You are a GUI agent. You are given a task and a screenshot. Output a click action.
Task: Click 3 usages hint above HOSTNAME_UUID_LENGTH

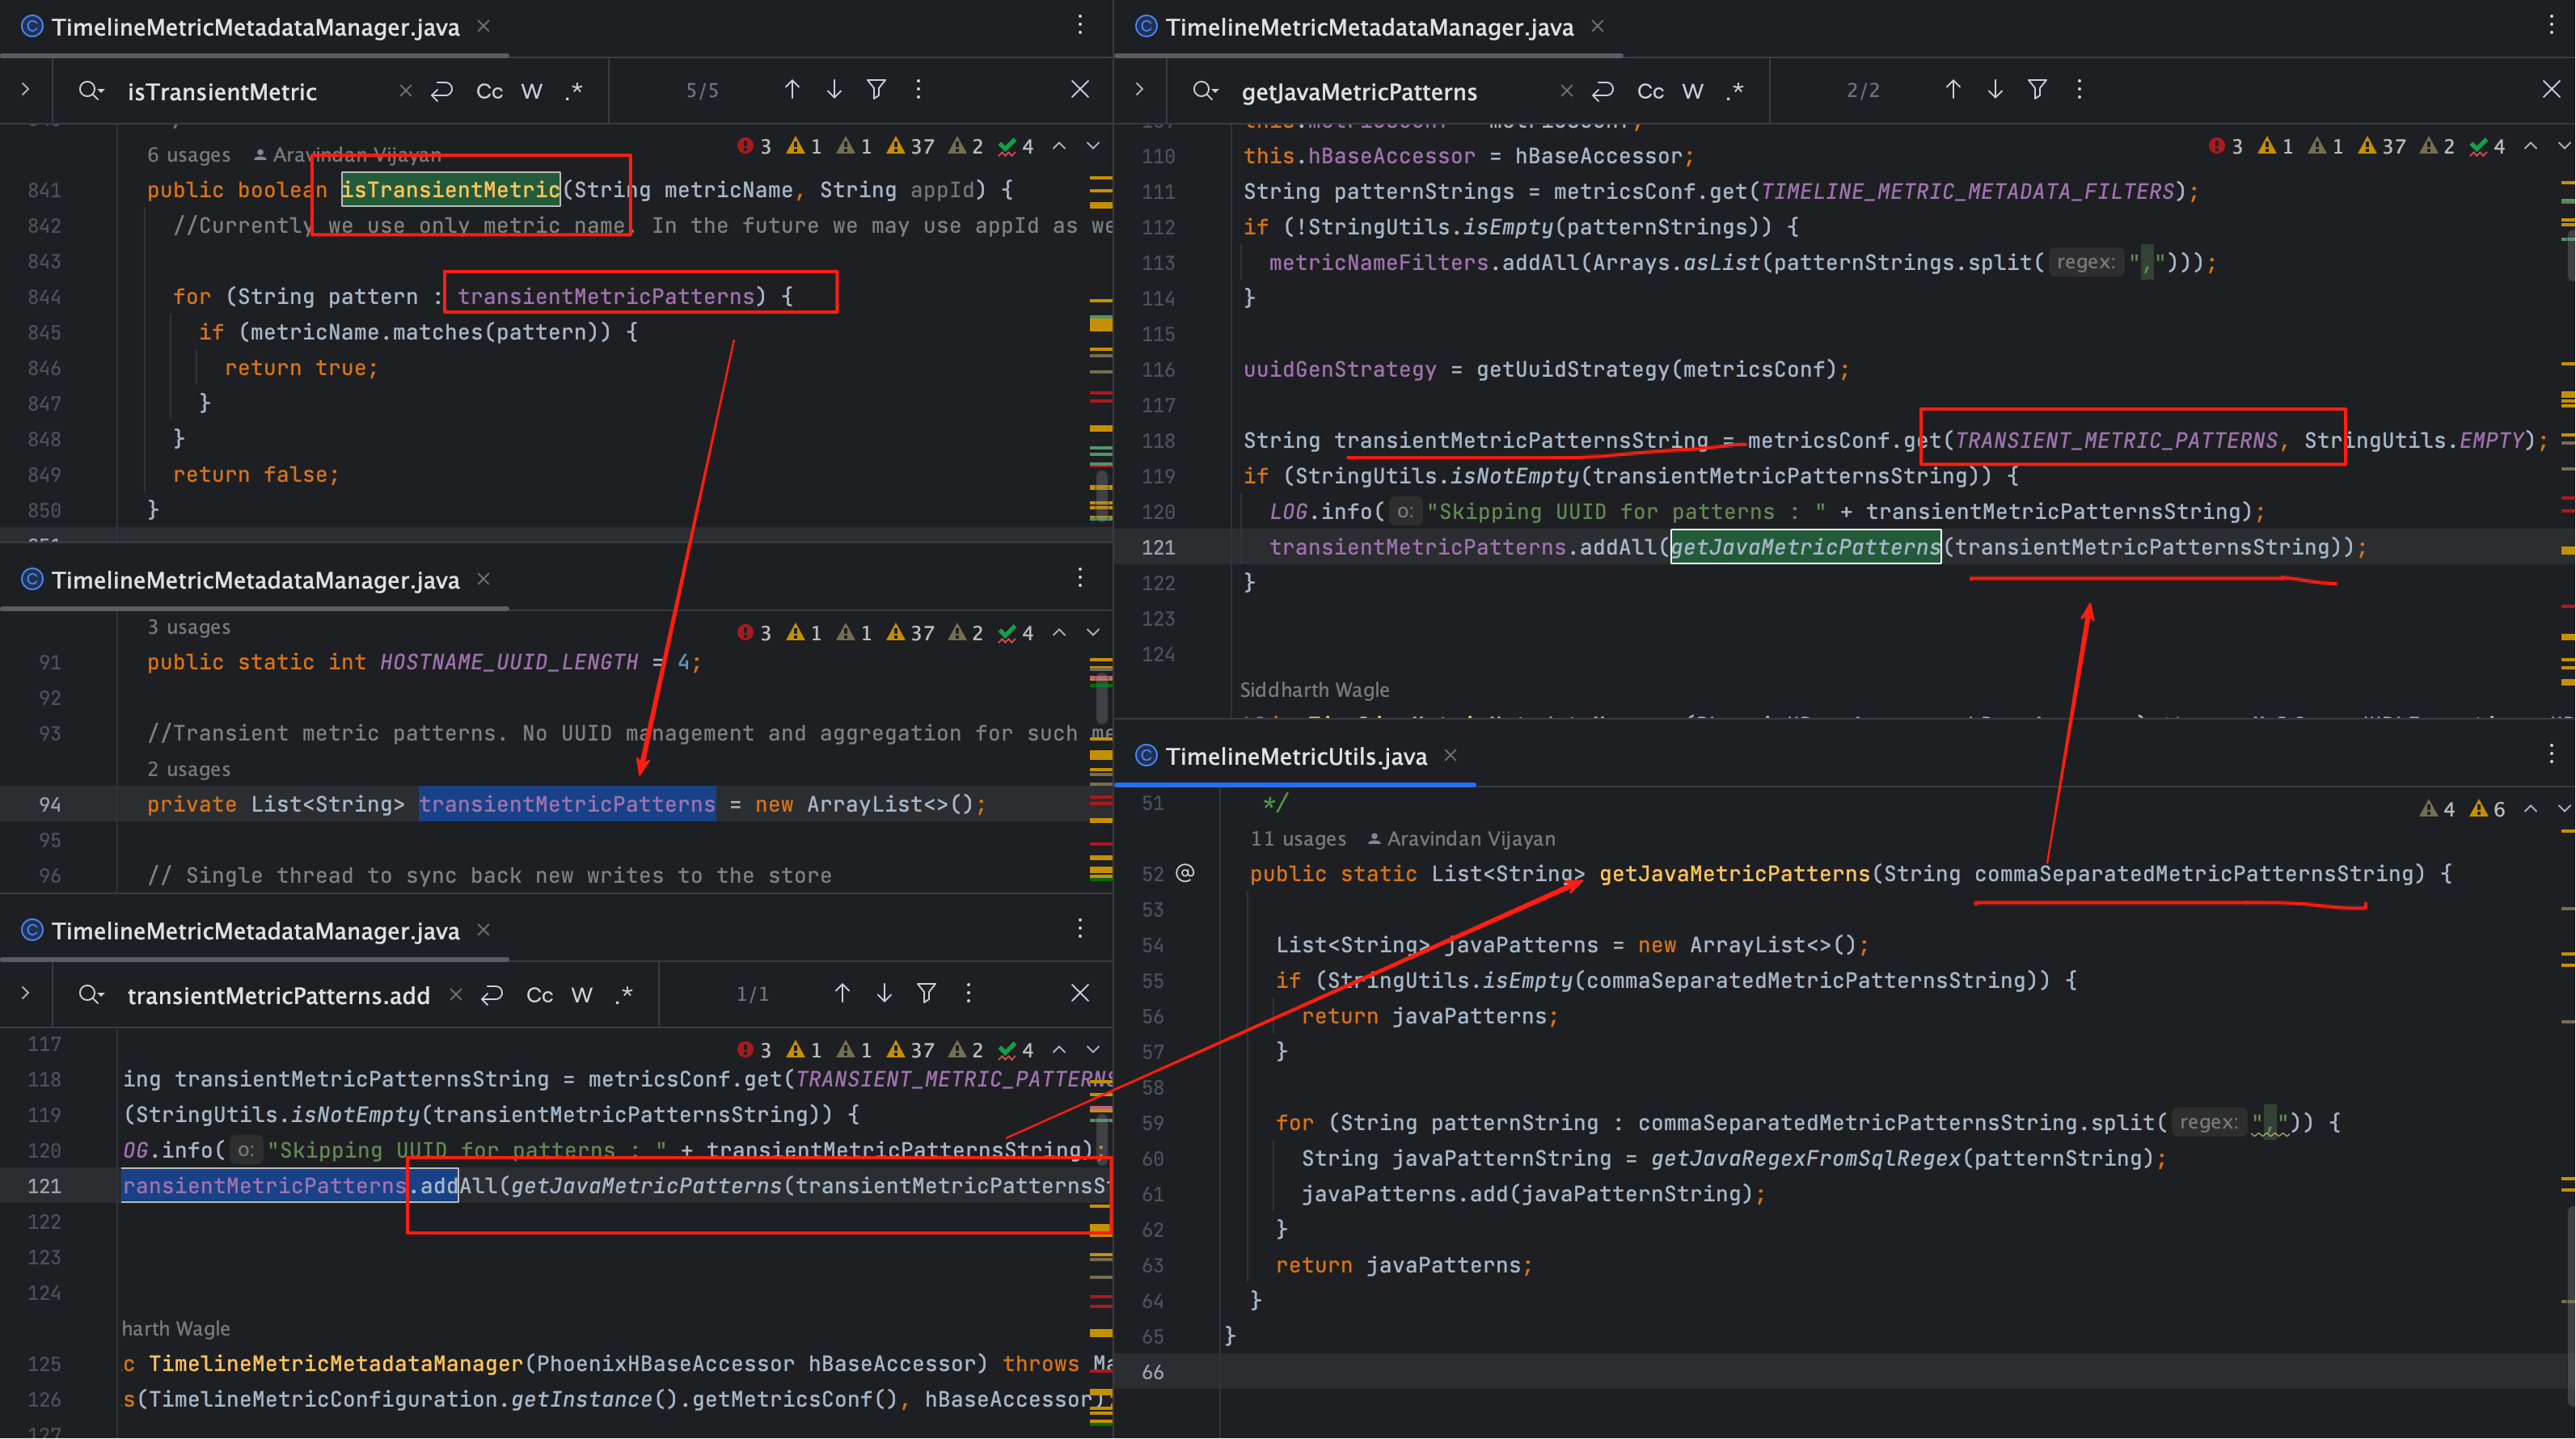click(x=188, y=627)
